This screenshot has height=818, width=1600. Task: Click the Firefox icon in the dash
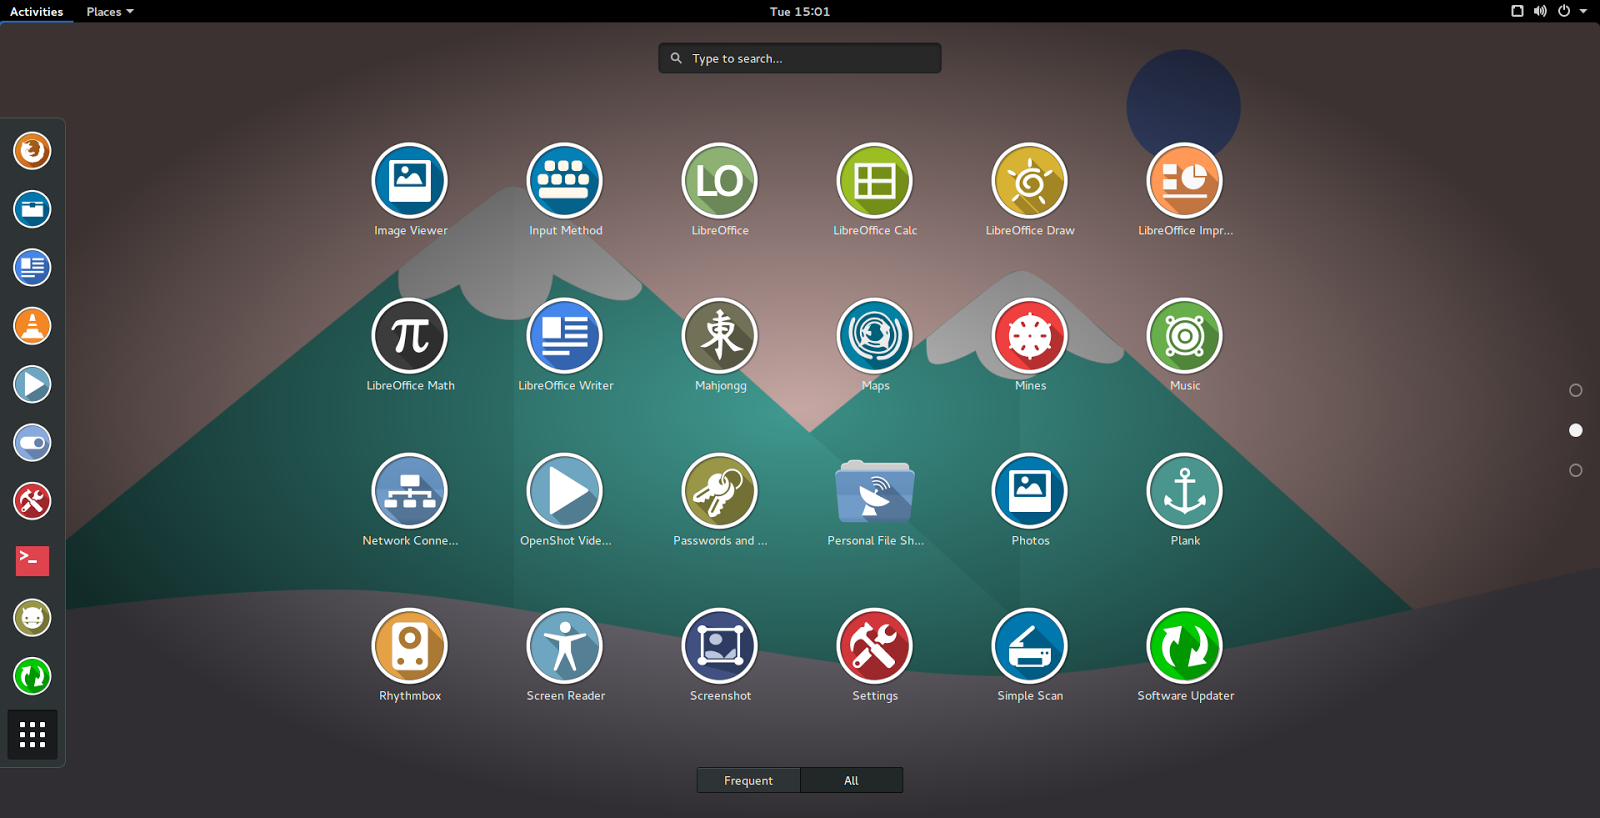pos(32,151)
